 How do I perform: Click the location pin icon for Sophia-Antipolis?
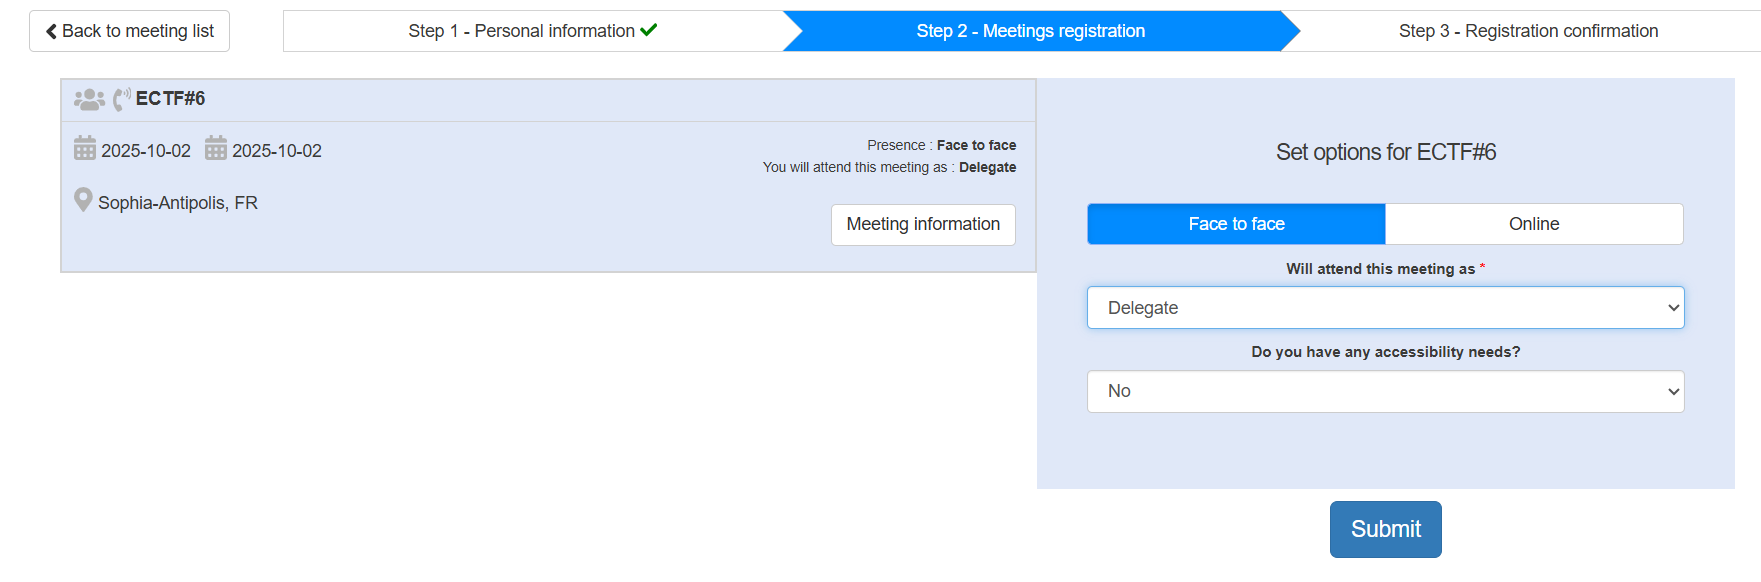click(x=83, y=200)
